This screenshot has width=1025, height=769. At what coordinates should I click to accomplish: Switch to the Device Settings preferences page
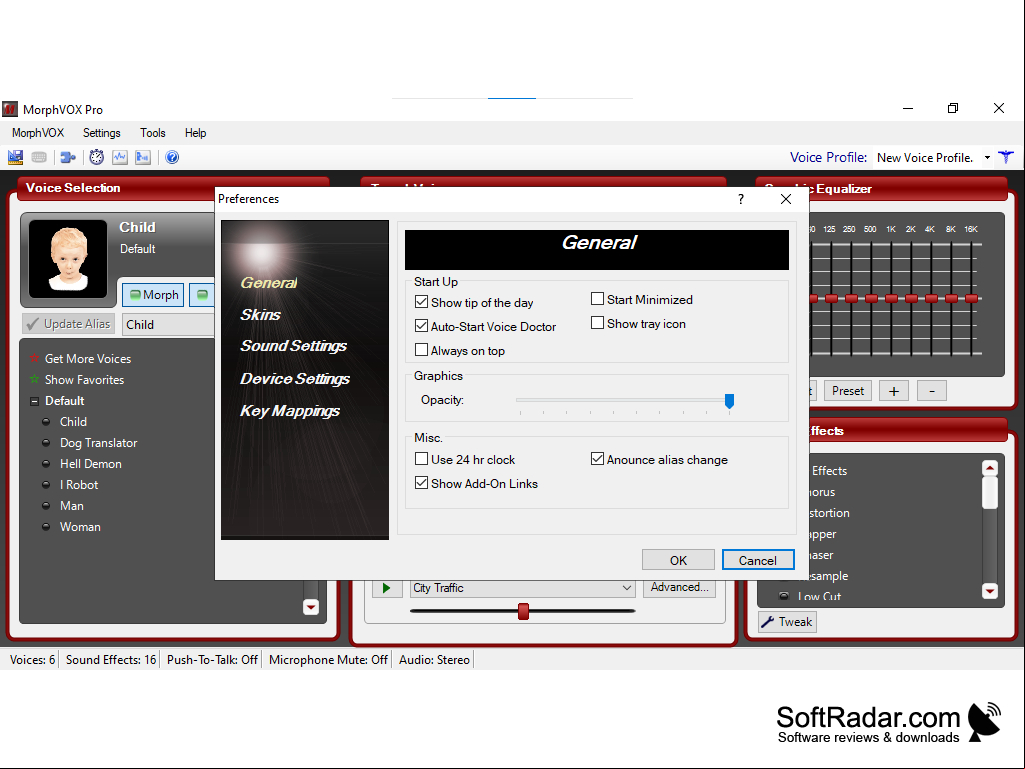tap(295, 379)
